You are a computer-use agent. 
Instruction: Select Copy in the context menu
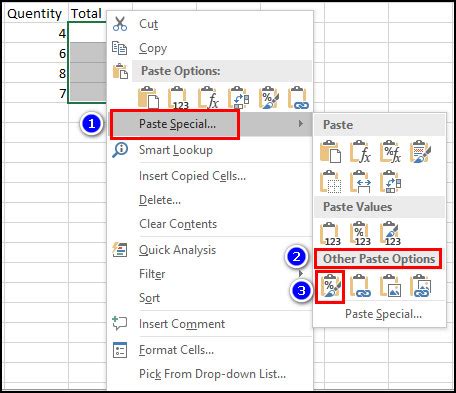[210, 48]
